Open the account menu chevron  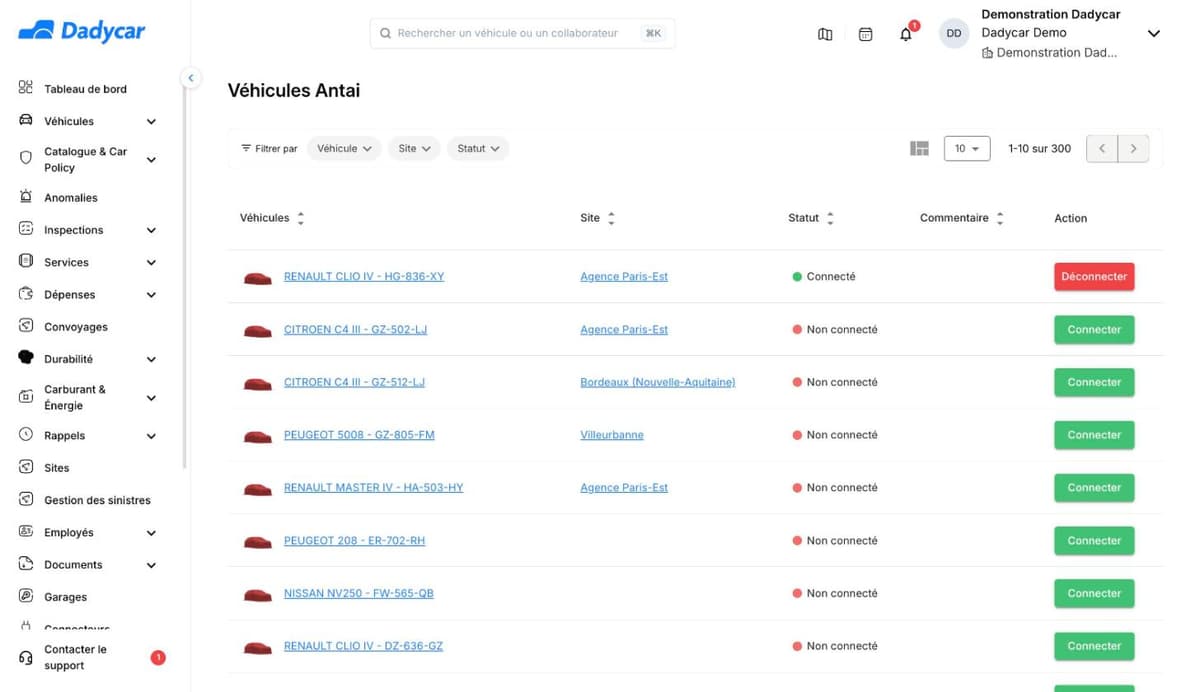tap(1153, 34)
